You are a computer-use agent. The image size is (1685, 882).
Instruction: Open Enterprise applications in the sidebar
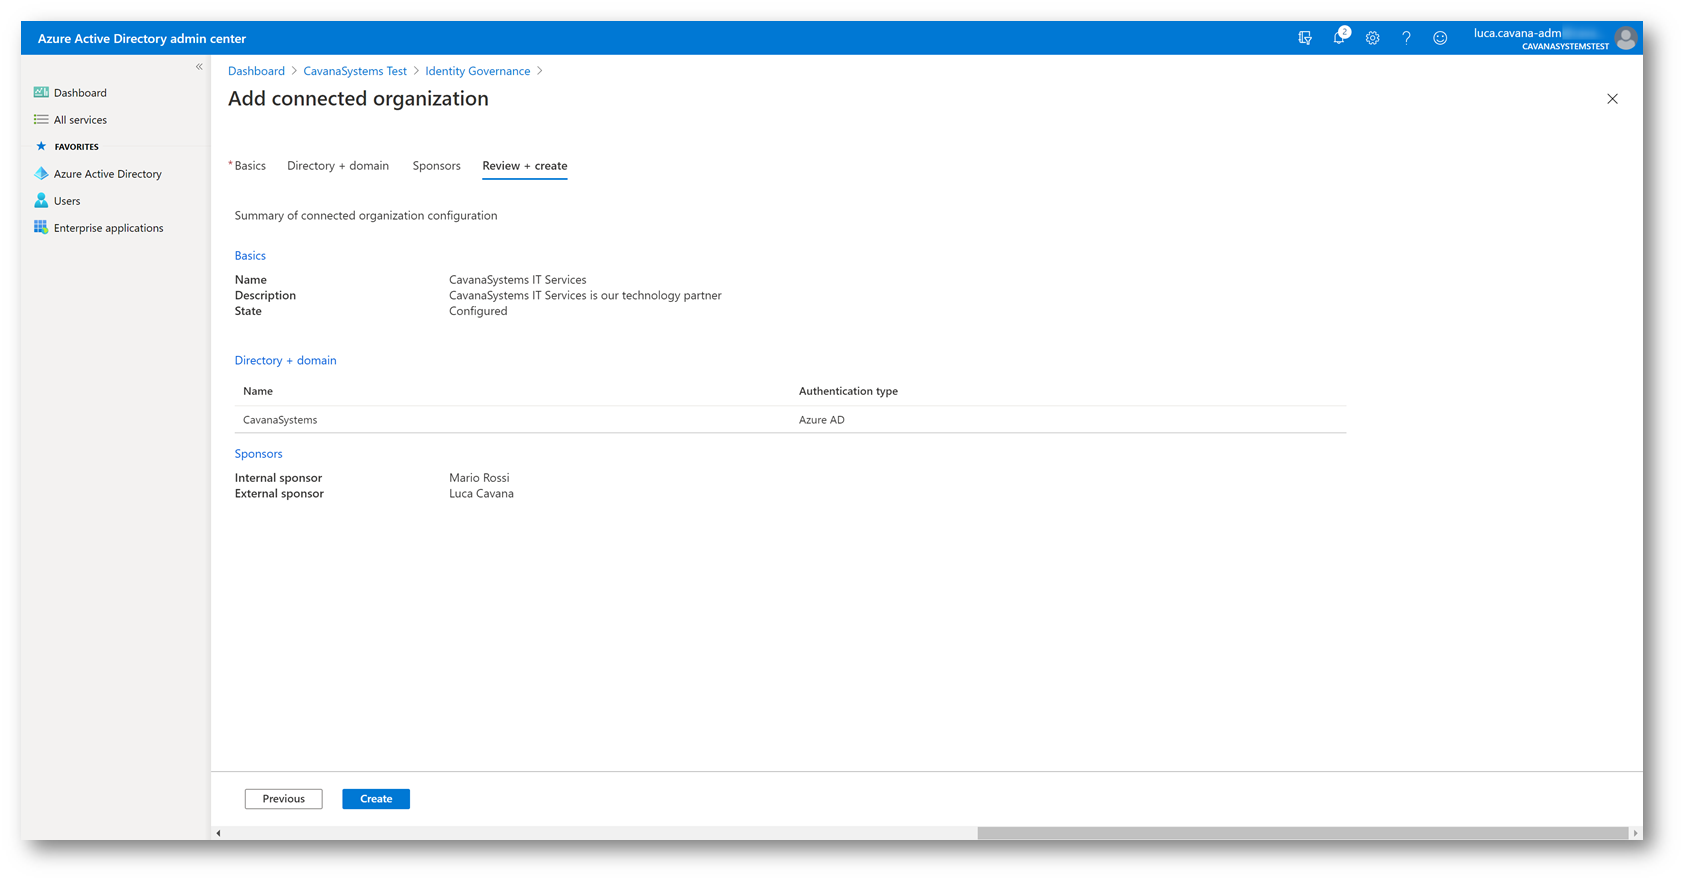click(108, 228)
